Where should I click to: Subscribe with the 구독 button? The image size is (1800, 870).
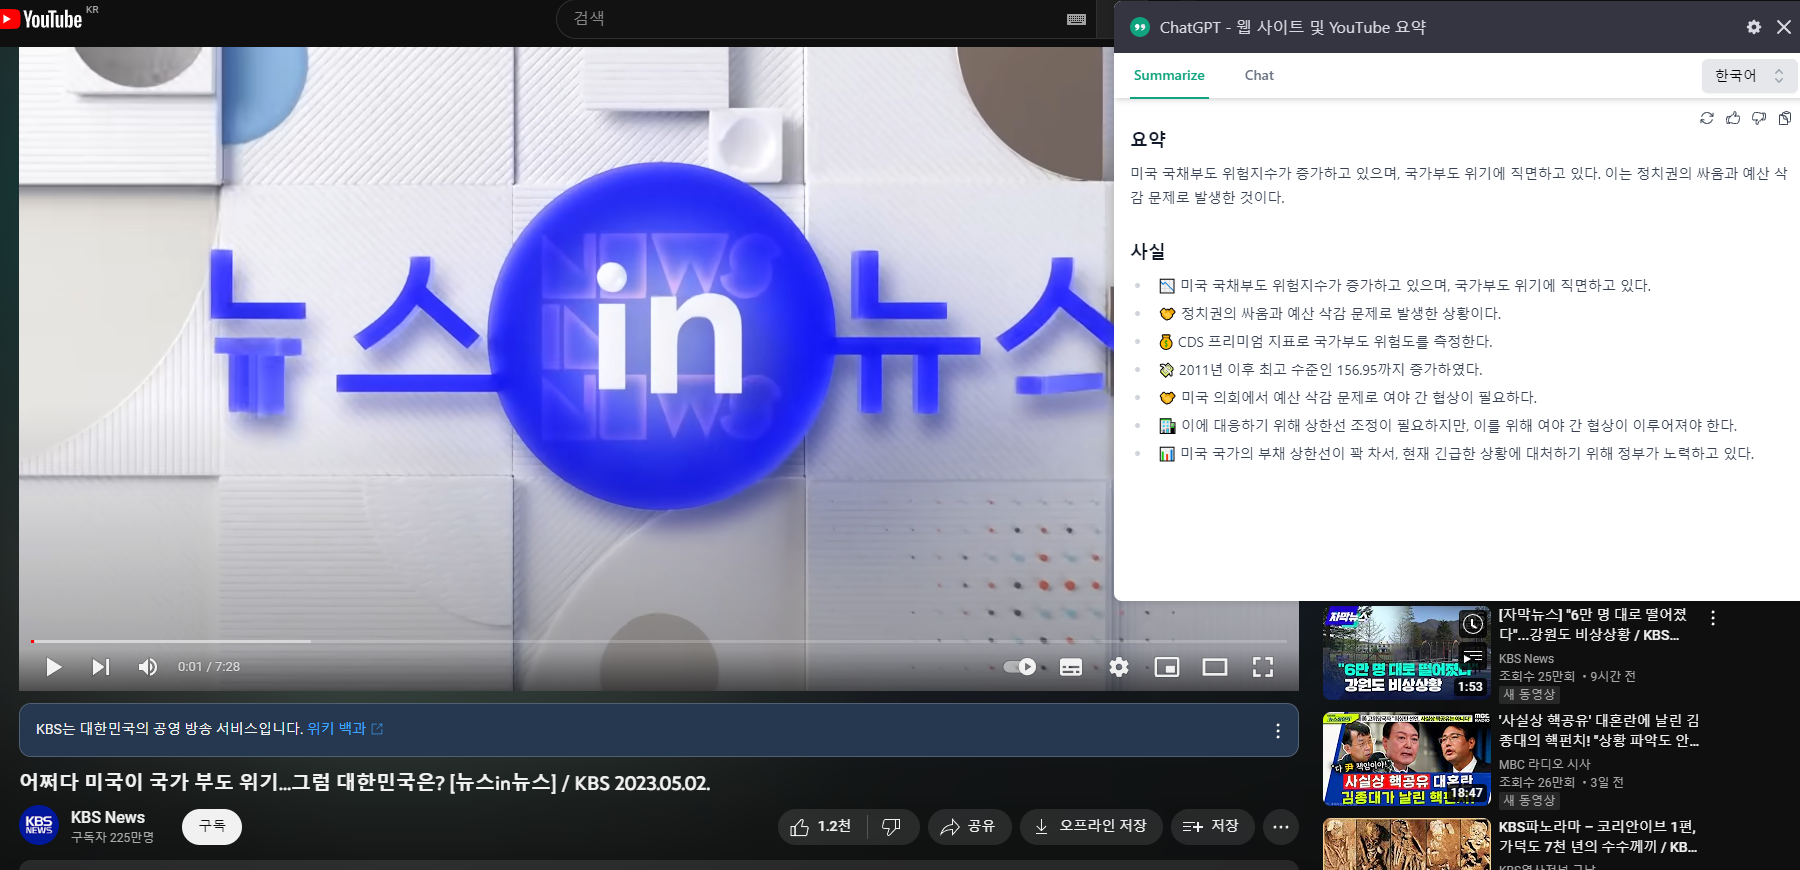pos(212,826)
